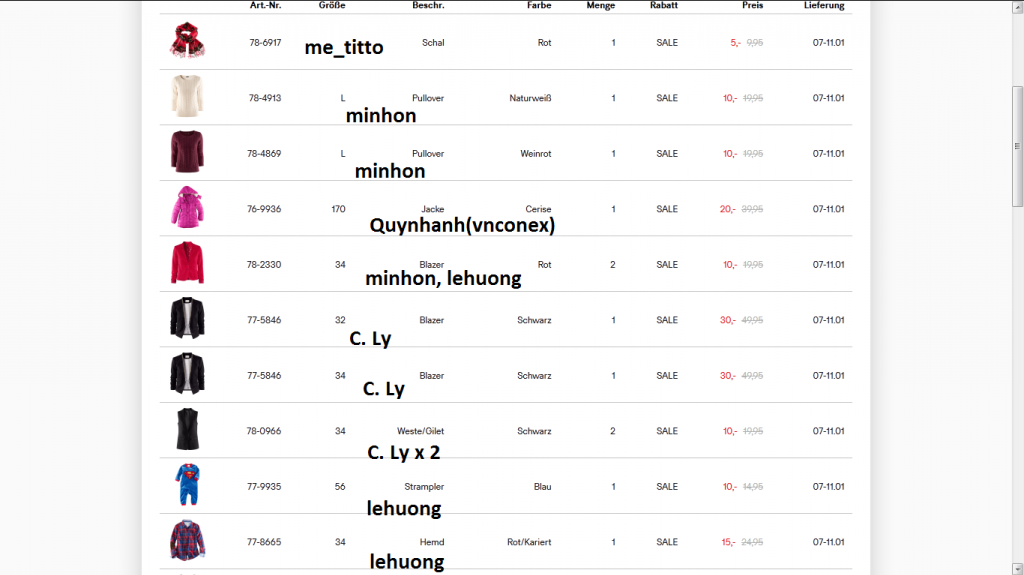The image size is (1024, 575).
Task: Click the SALE label on the scarf row
Action: 667,43
